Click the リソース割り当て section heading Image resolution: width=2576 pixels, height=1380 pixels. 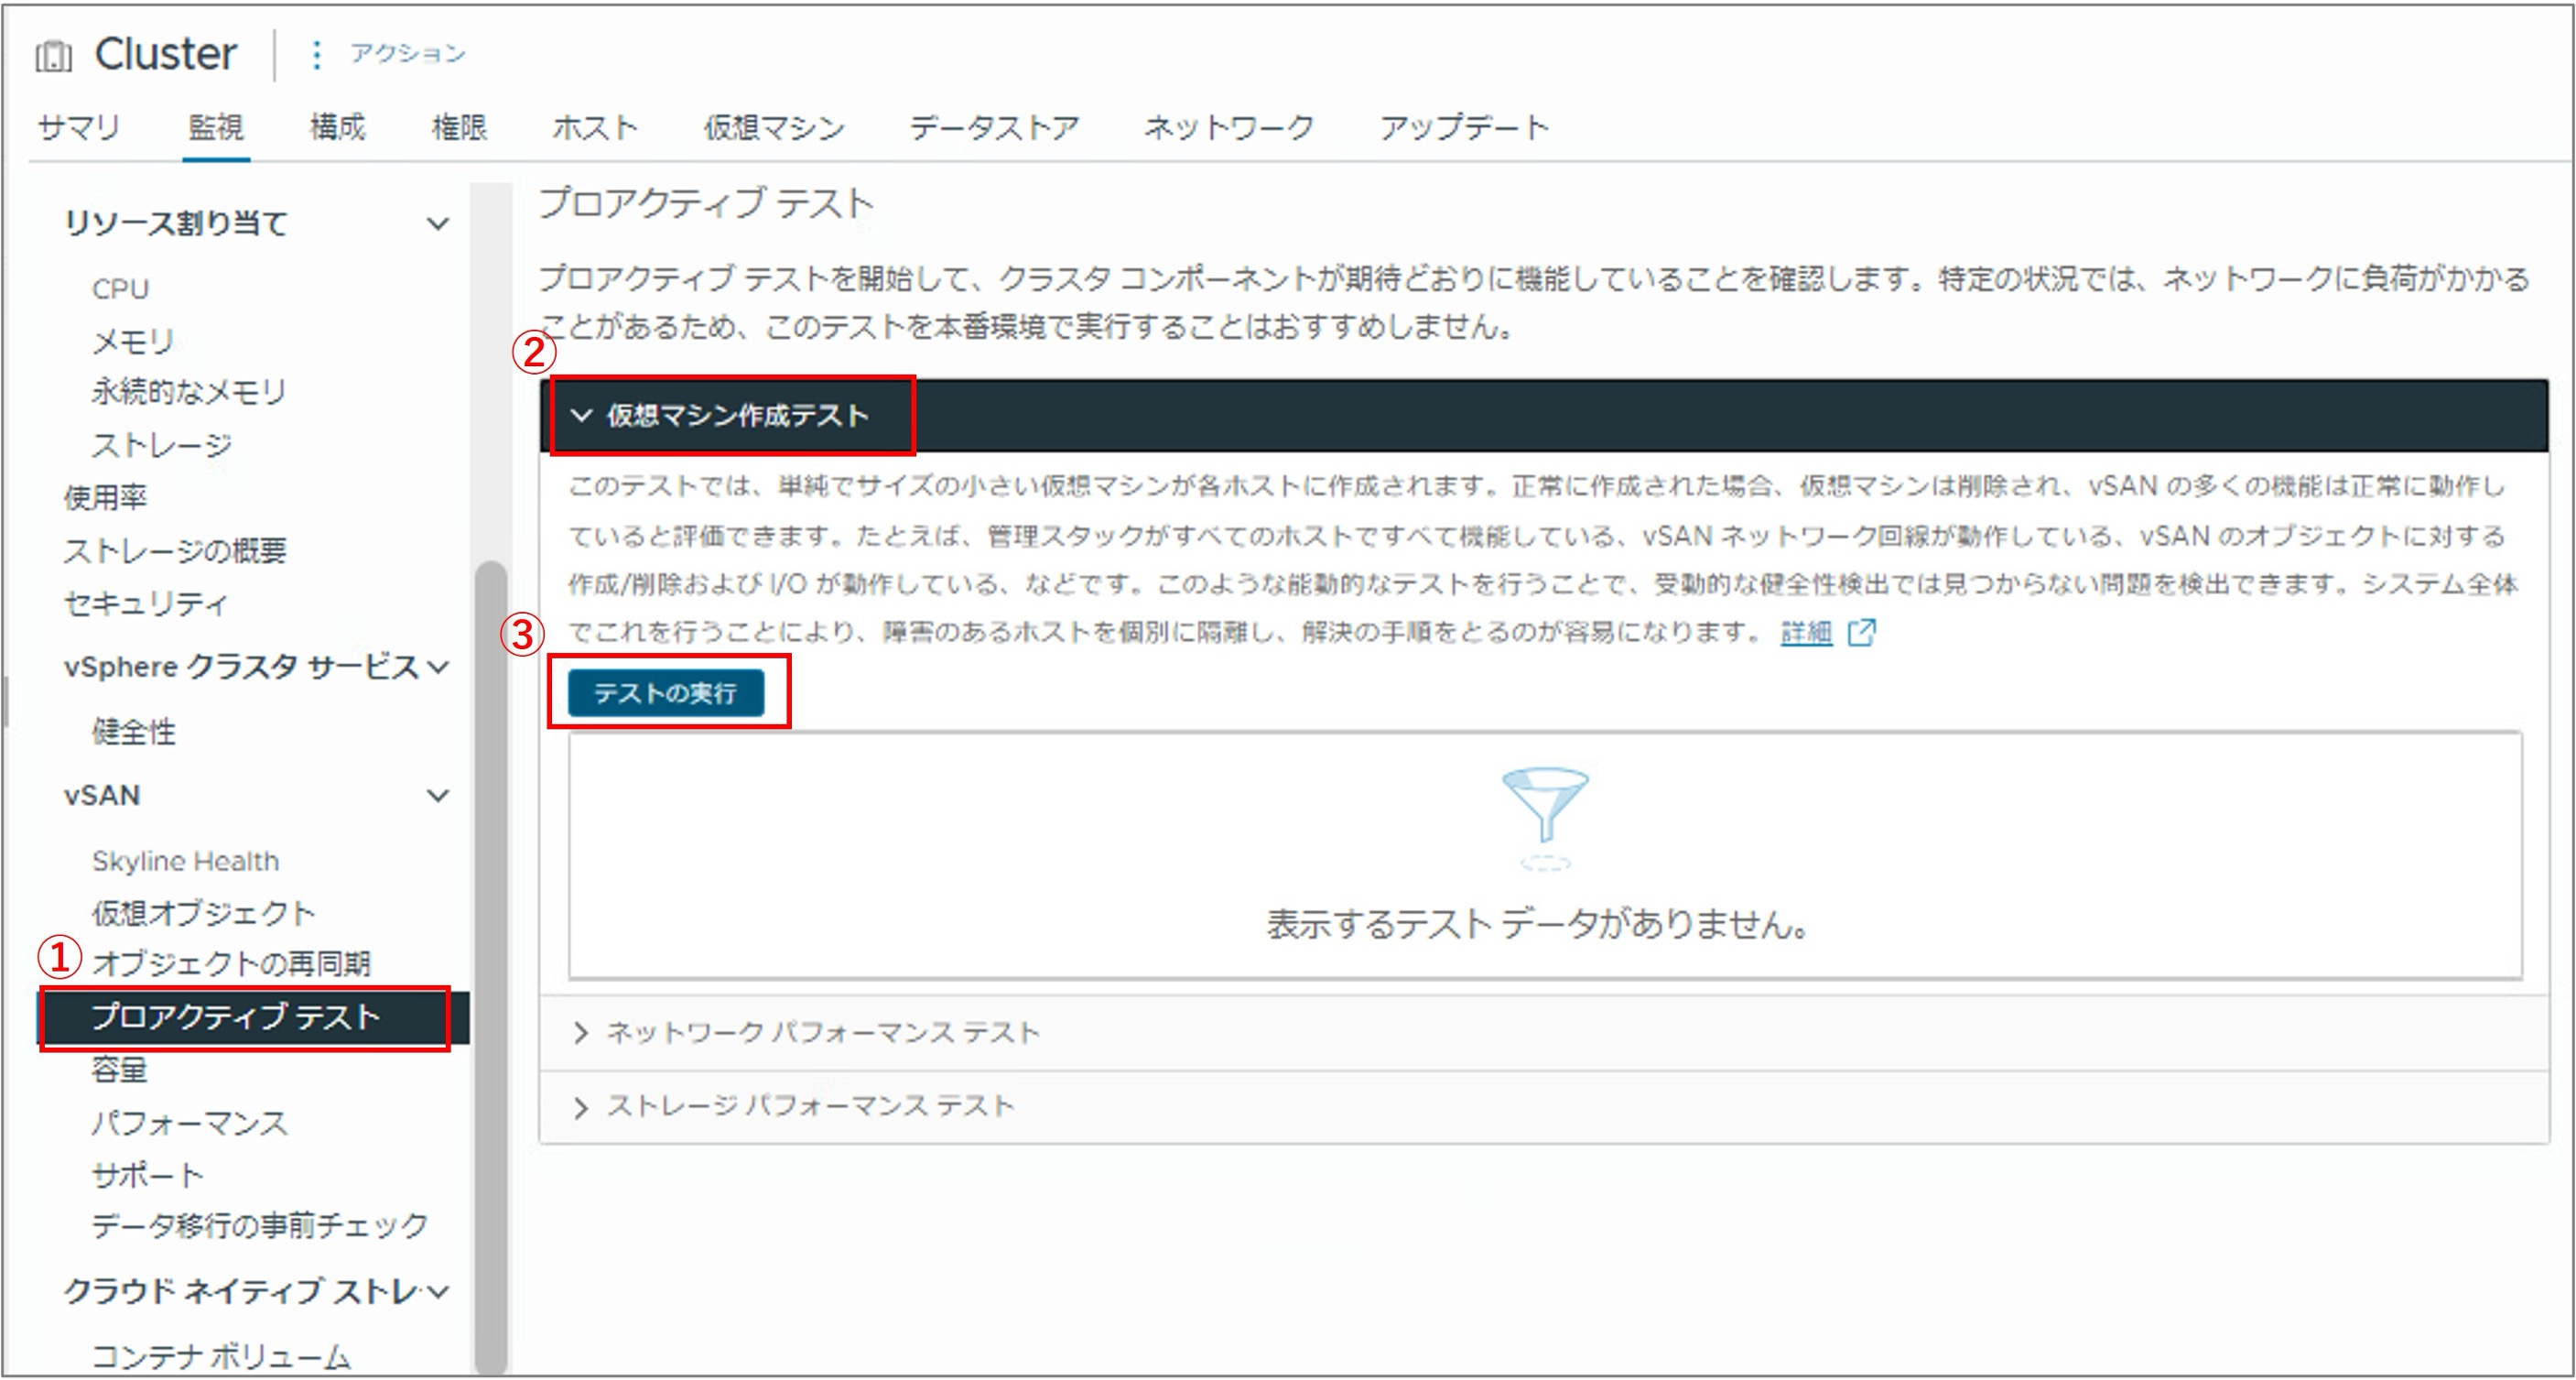176,223
